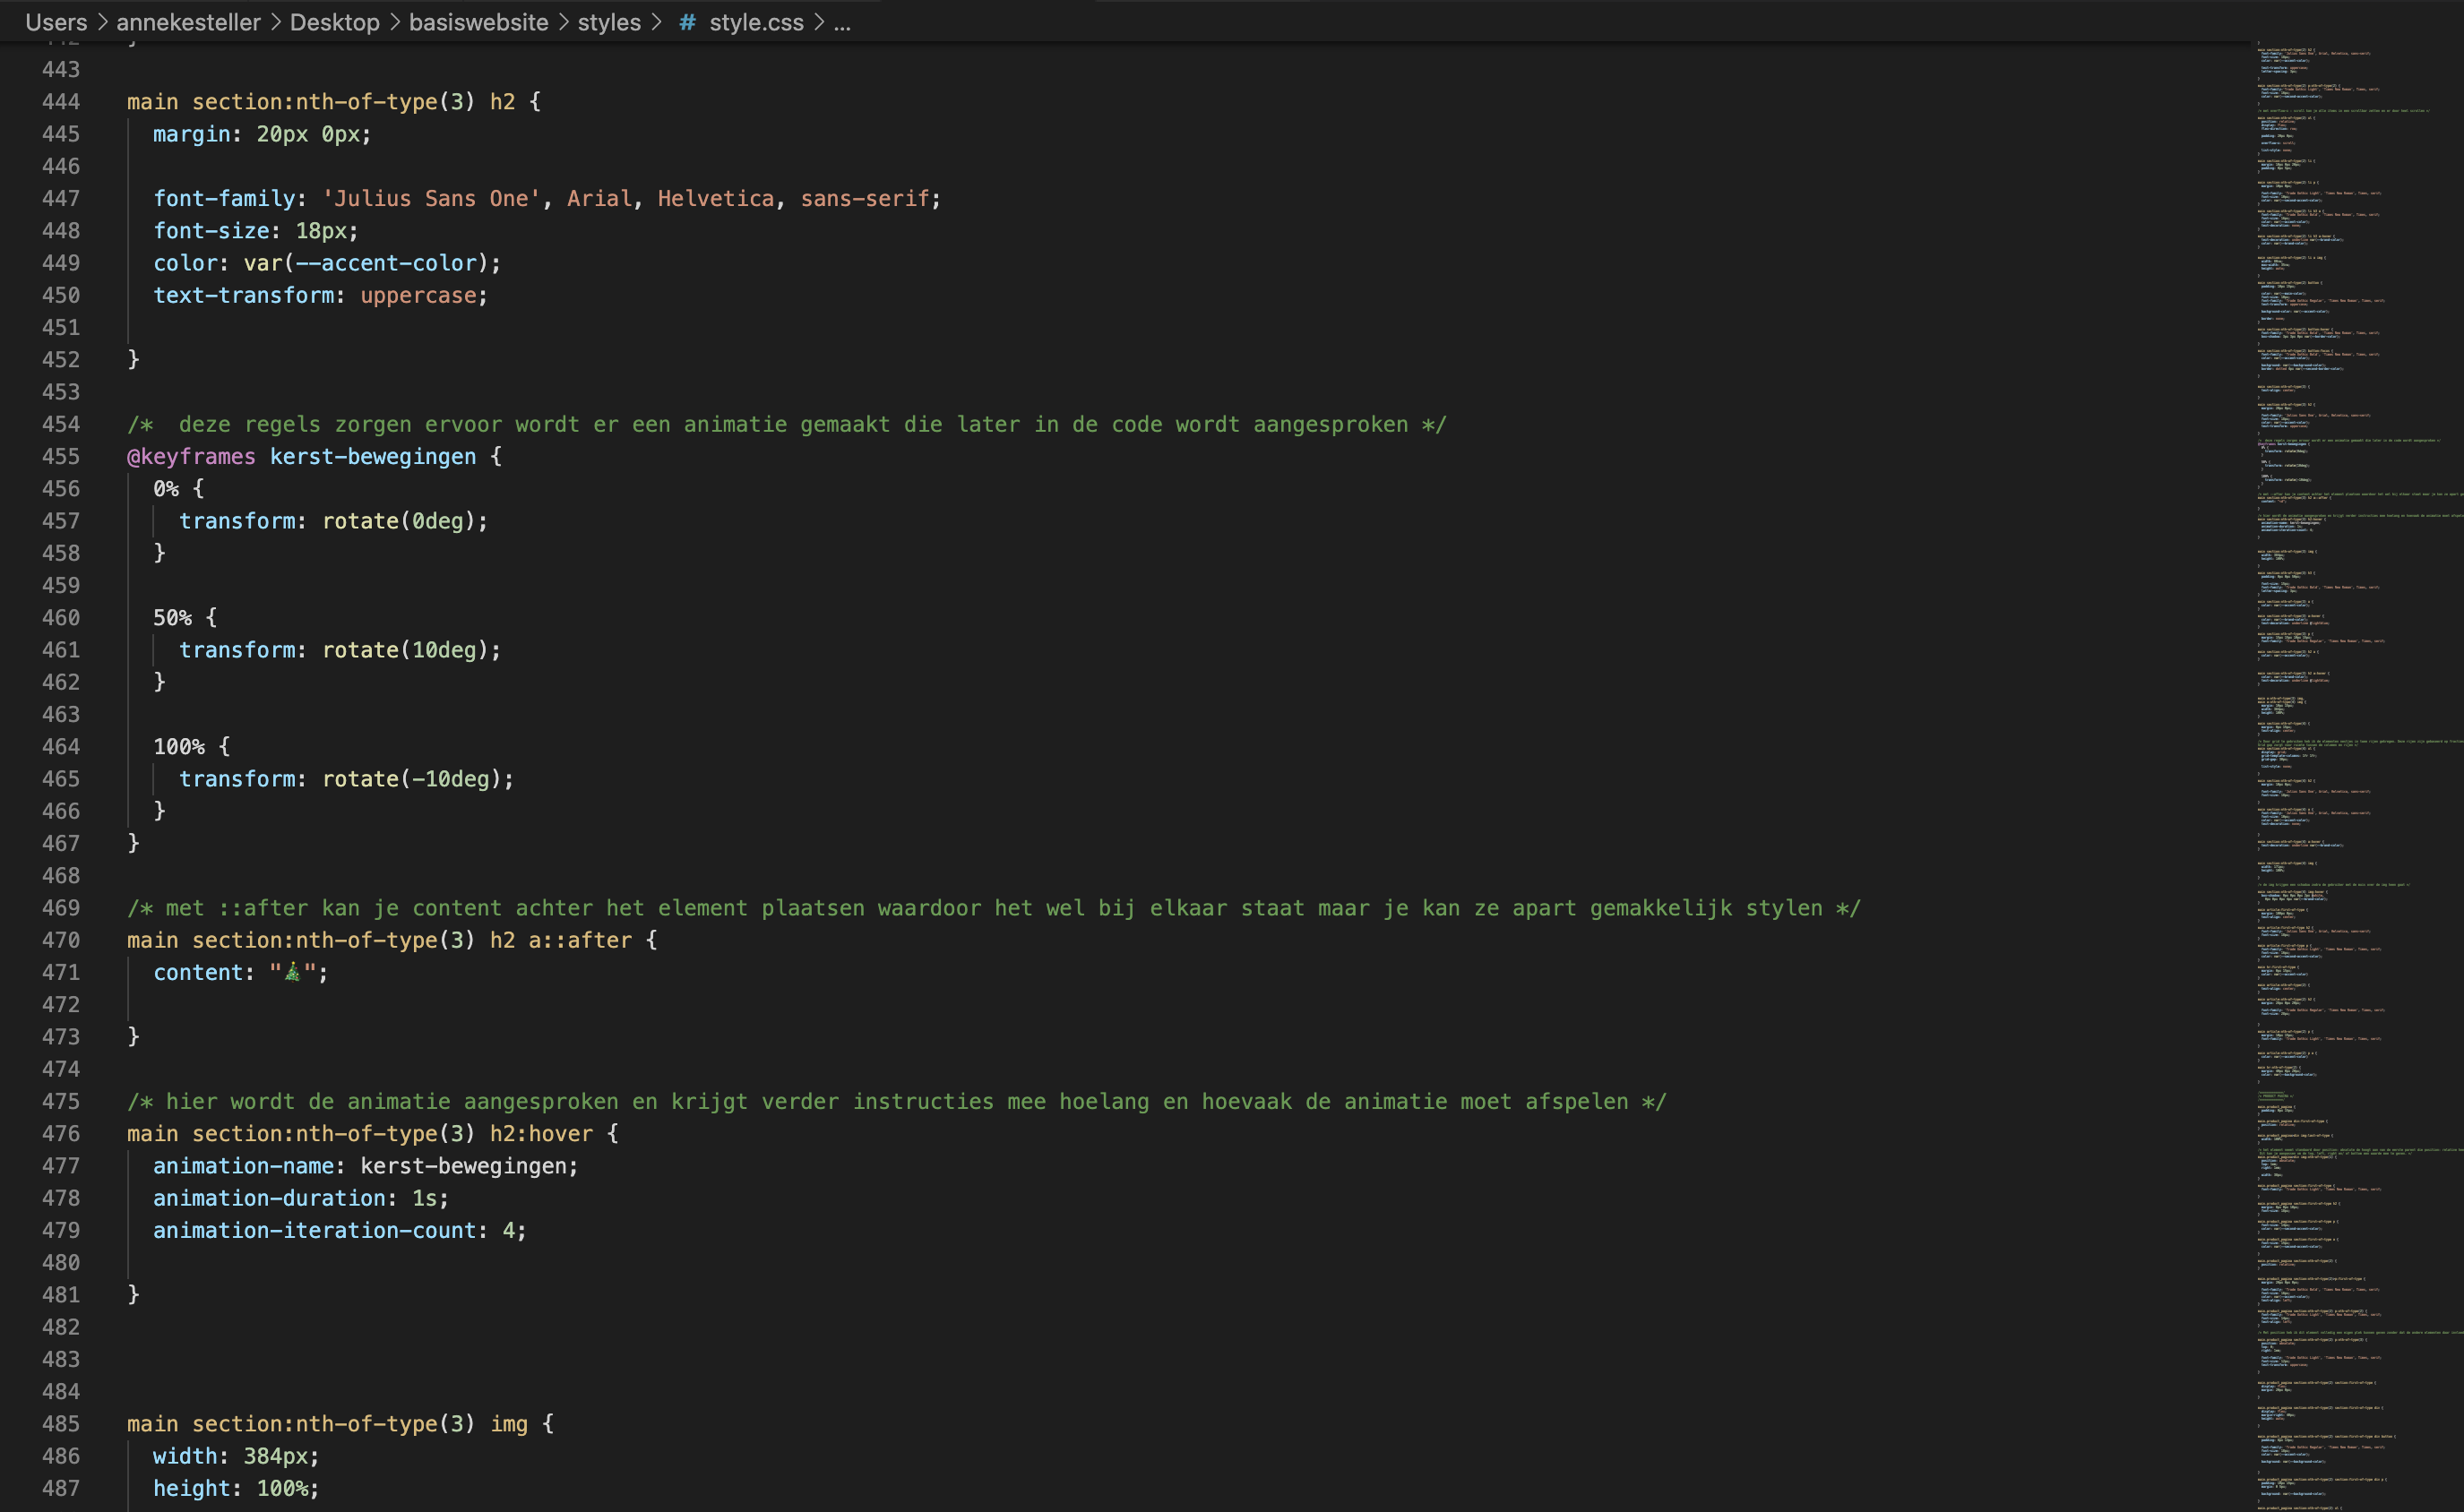2464x1512 pixels.
Task: Click 'height: 100%;' declaration
Action: tap(236, 1489)
